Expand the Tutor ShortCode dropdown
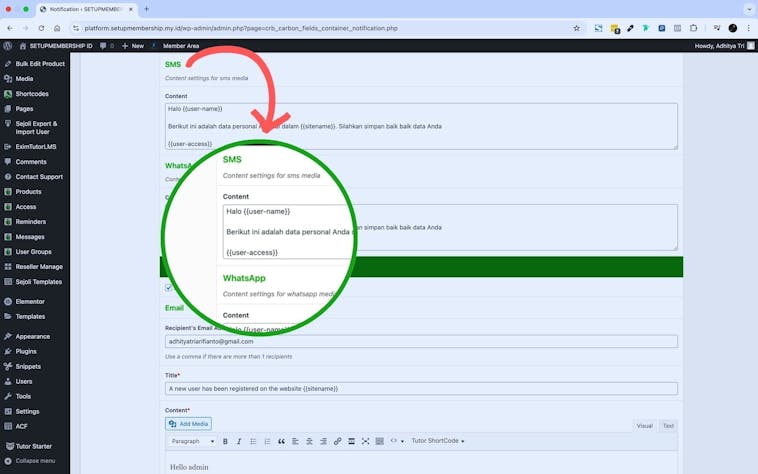 [438, 441]
